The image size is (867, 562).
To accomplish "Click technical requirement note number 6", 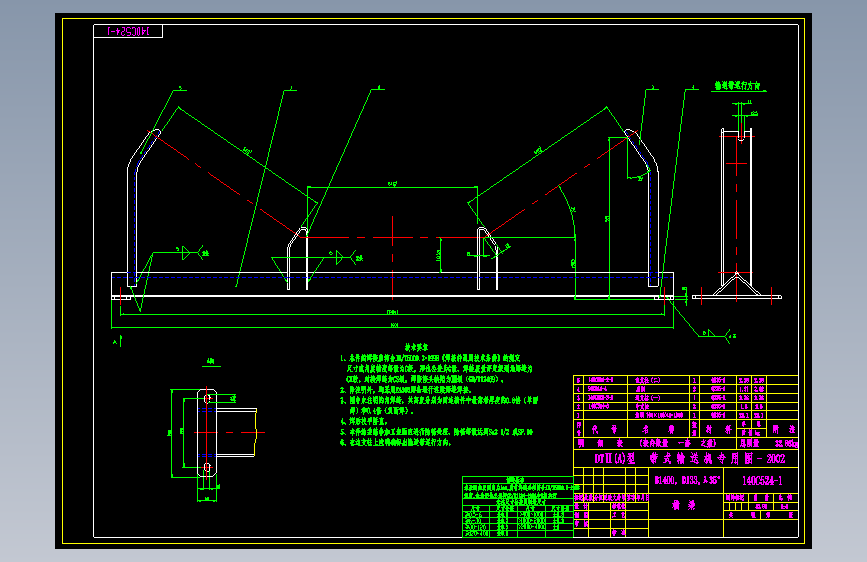I will click(x=396, y=443).
